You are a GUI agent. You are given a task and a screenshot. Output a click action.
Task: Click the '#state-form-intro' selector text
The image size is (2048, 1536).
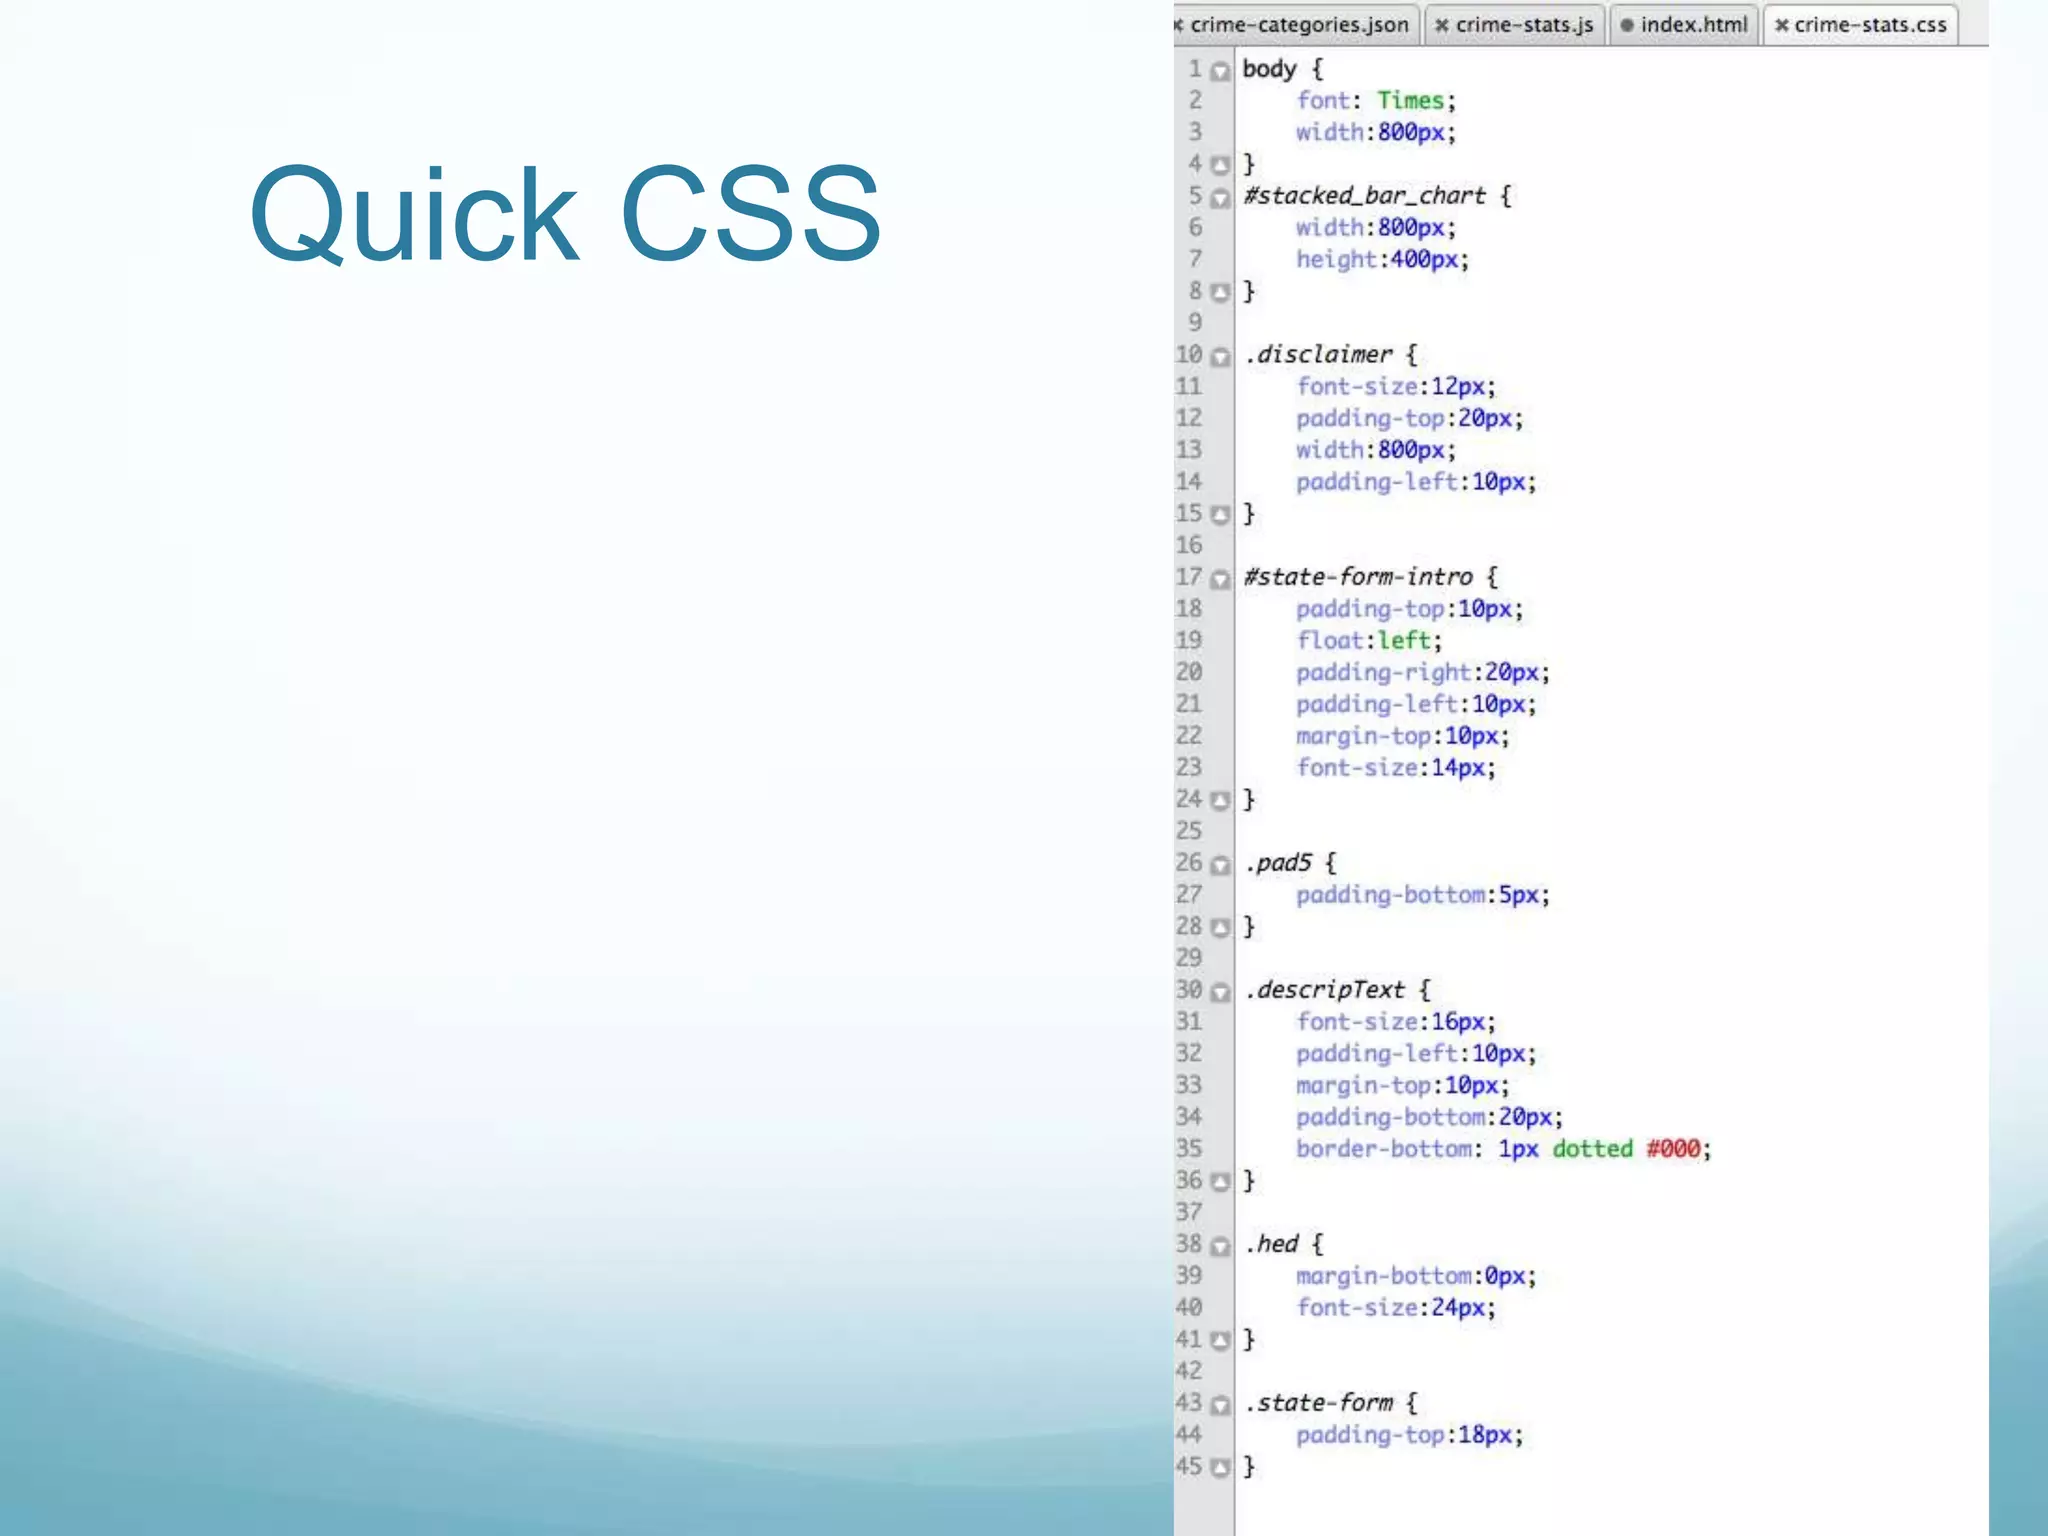click(x=1358, y=577)
